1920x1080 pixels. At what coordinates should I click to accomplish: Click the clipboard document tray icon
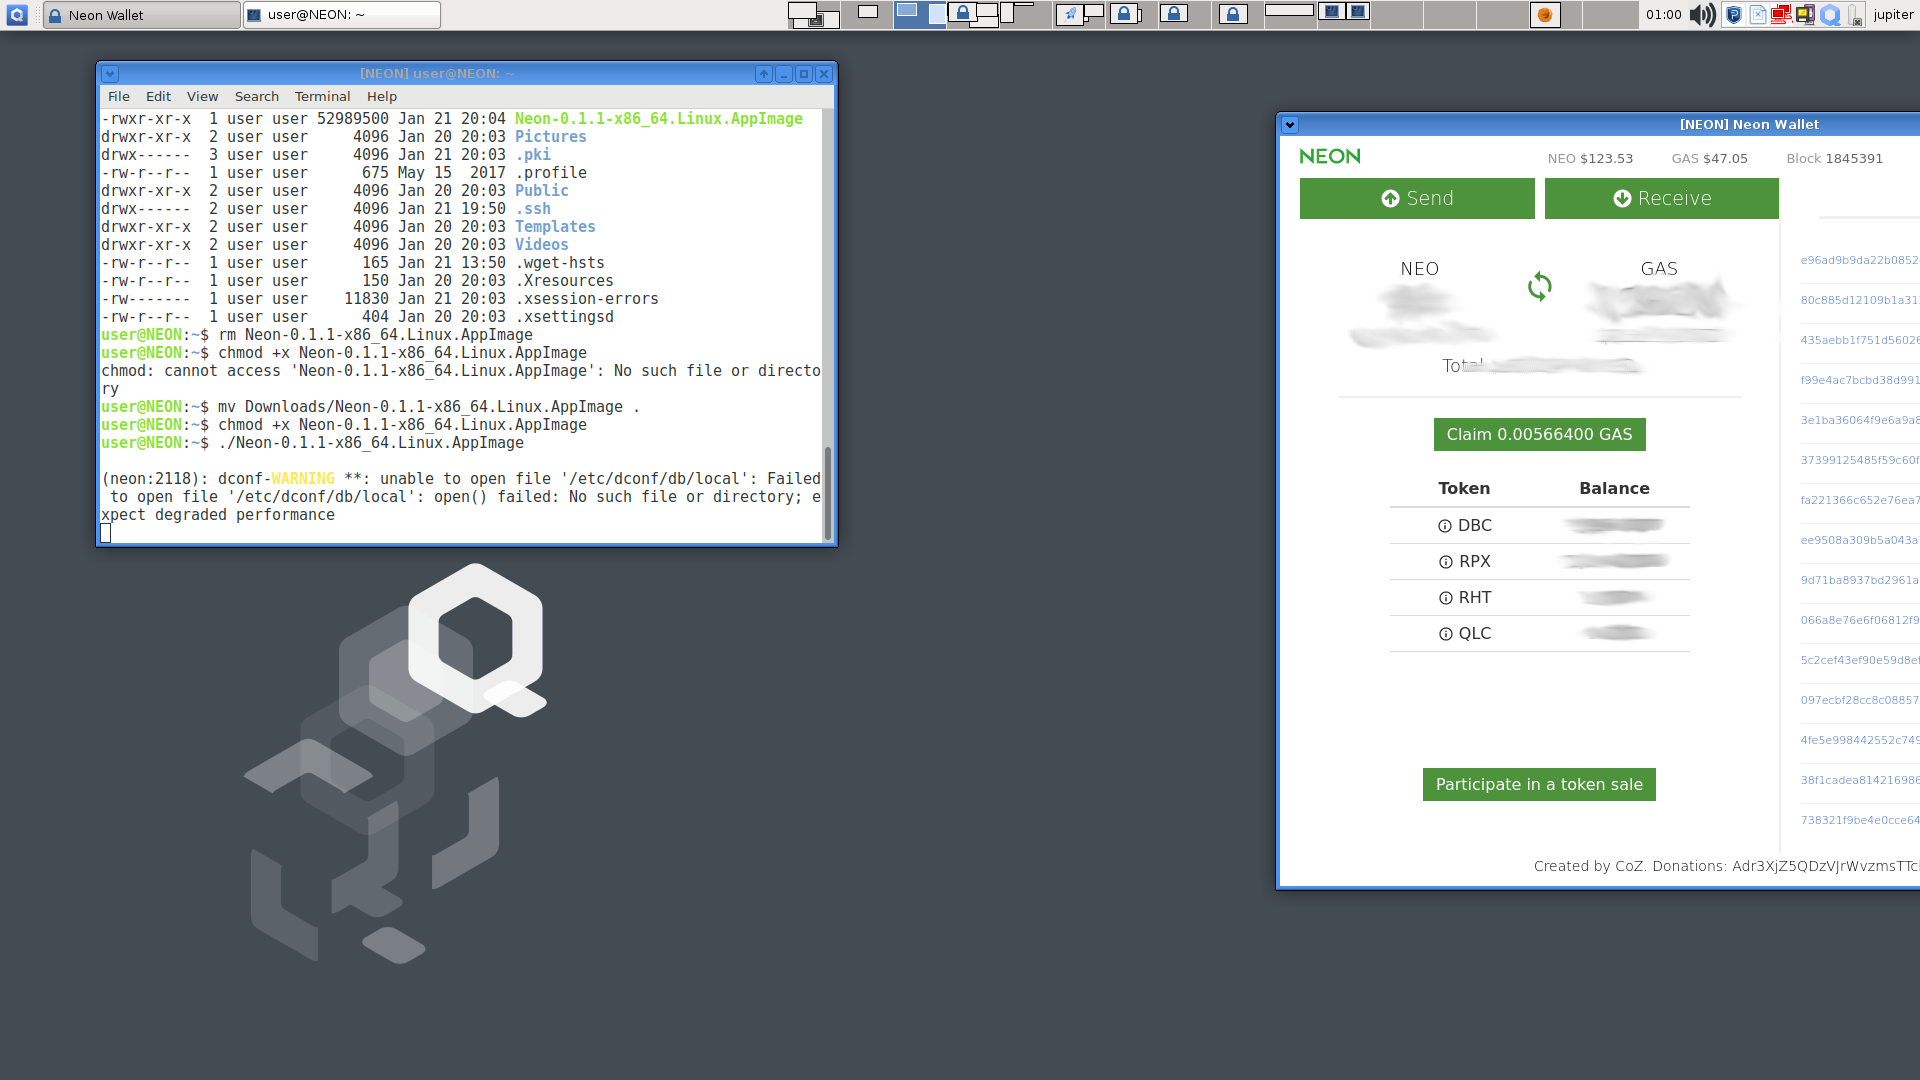(1757, 15)
